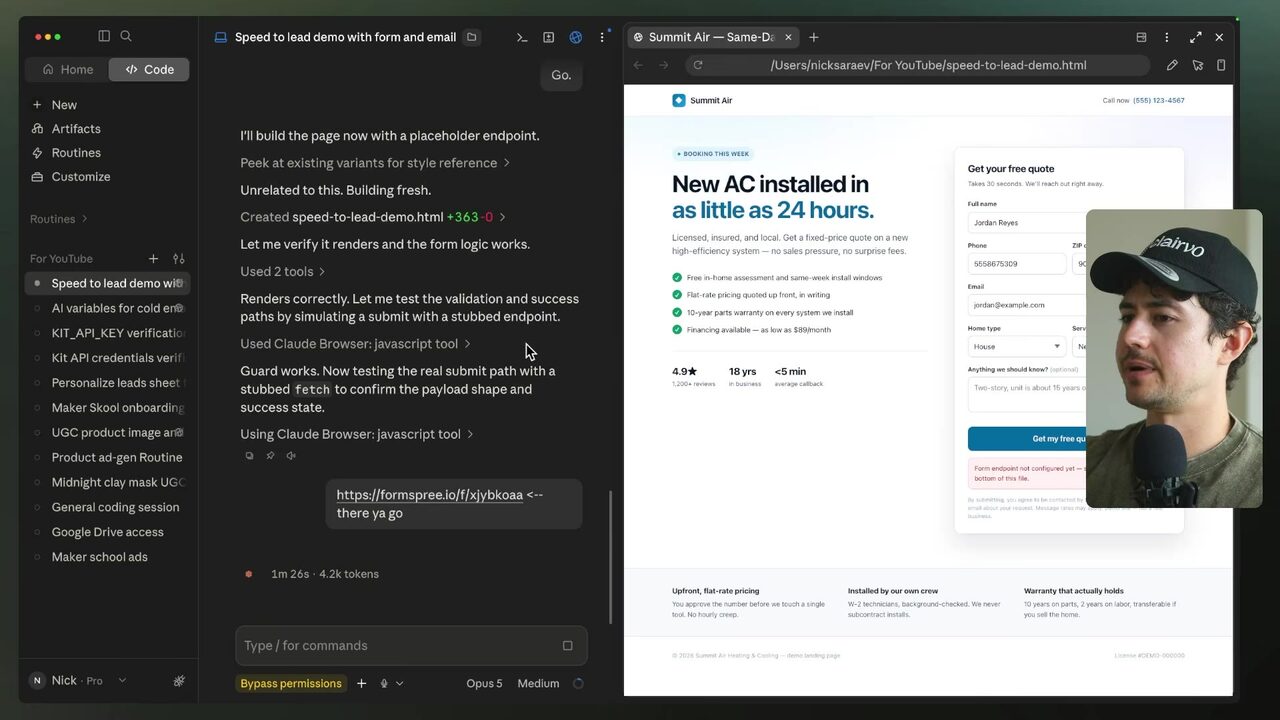
Task: Click the stop square in message box
Action: point(568,646)
